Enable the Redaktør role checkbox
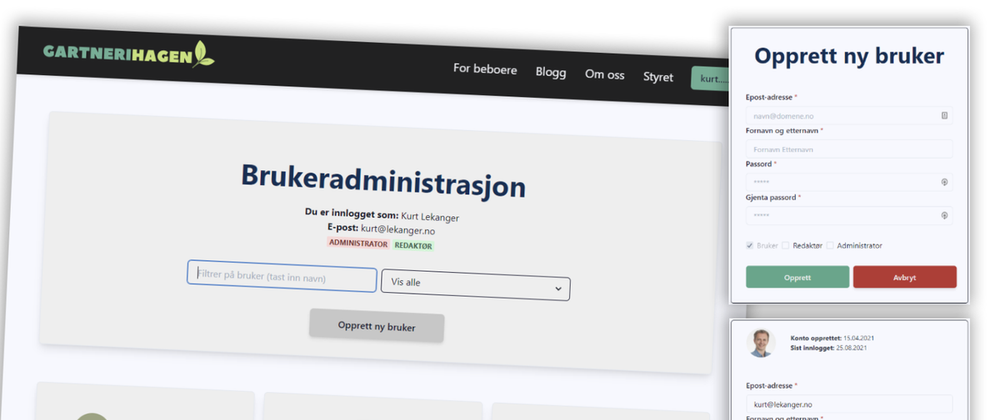1000x420 pixels. (x=786, y=245)
